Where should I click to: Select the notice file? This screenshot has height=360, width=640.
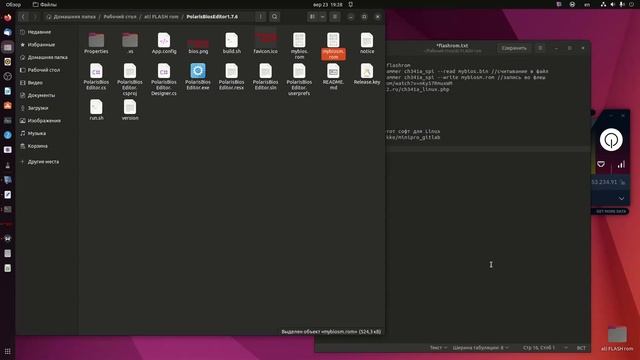[367, 43]
